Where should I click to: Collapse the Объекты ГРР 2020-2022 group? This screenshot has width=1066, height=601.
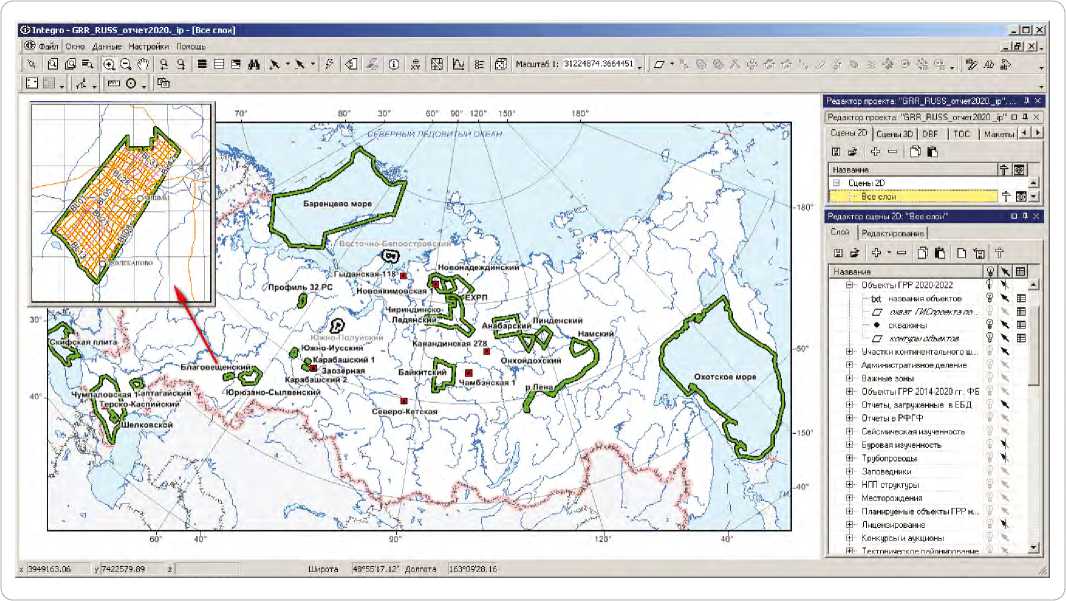850,285
